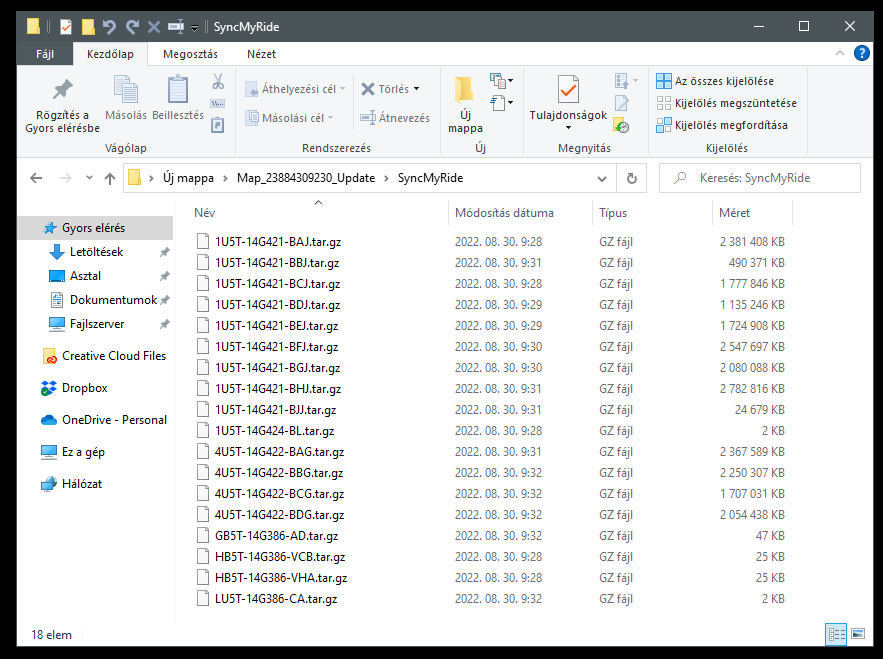Click Kijelölés megfordítása button
Screen dimensions: 883x659
(x=722, y=125)
